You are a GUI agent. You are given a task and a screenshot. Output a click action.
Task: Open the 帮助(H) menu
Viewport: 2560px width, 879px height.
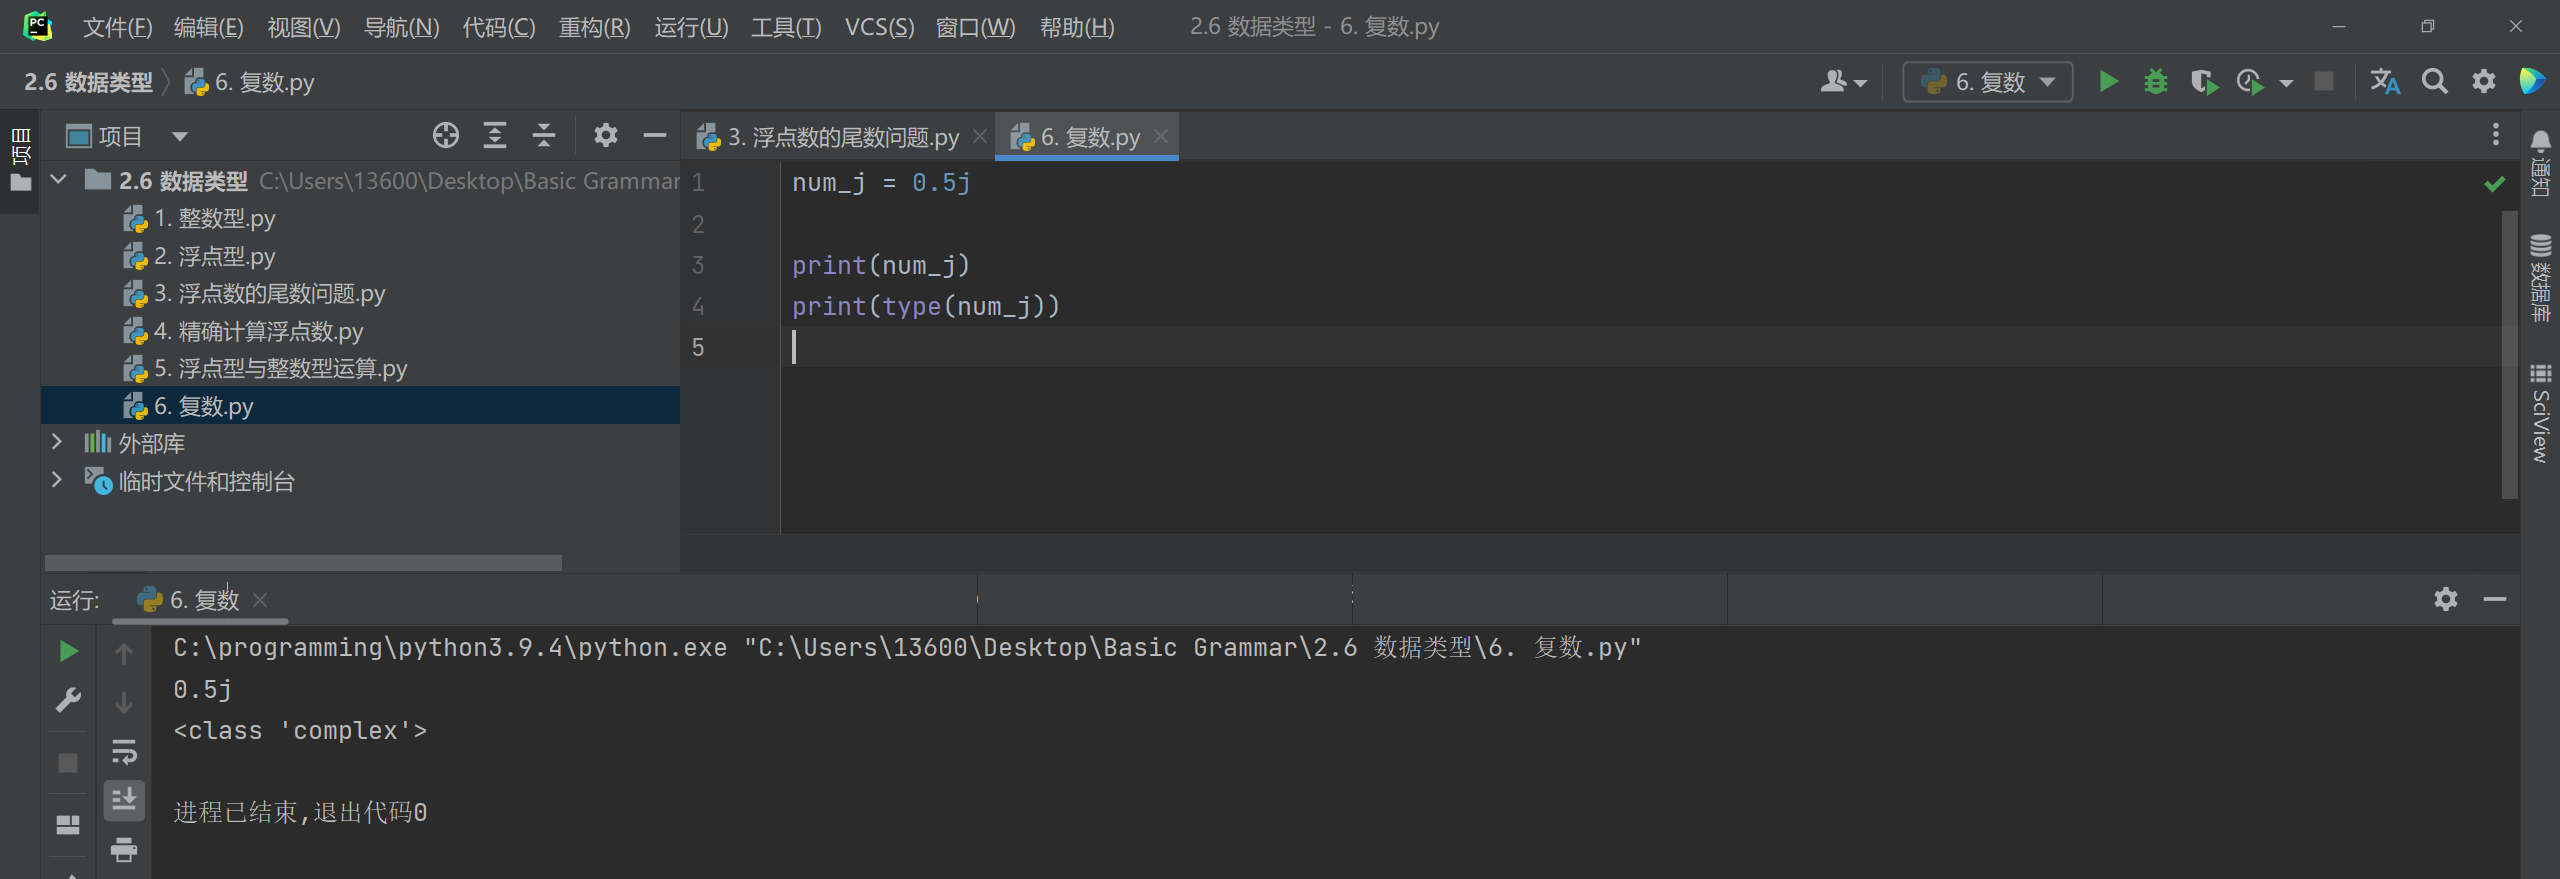(1077, 27)
